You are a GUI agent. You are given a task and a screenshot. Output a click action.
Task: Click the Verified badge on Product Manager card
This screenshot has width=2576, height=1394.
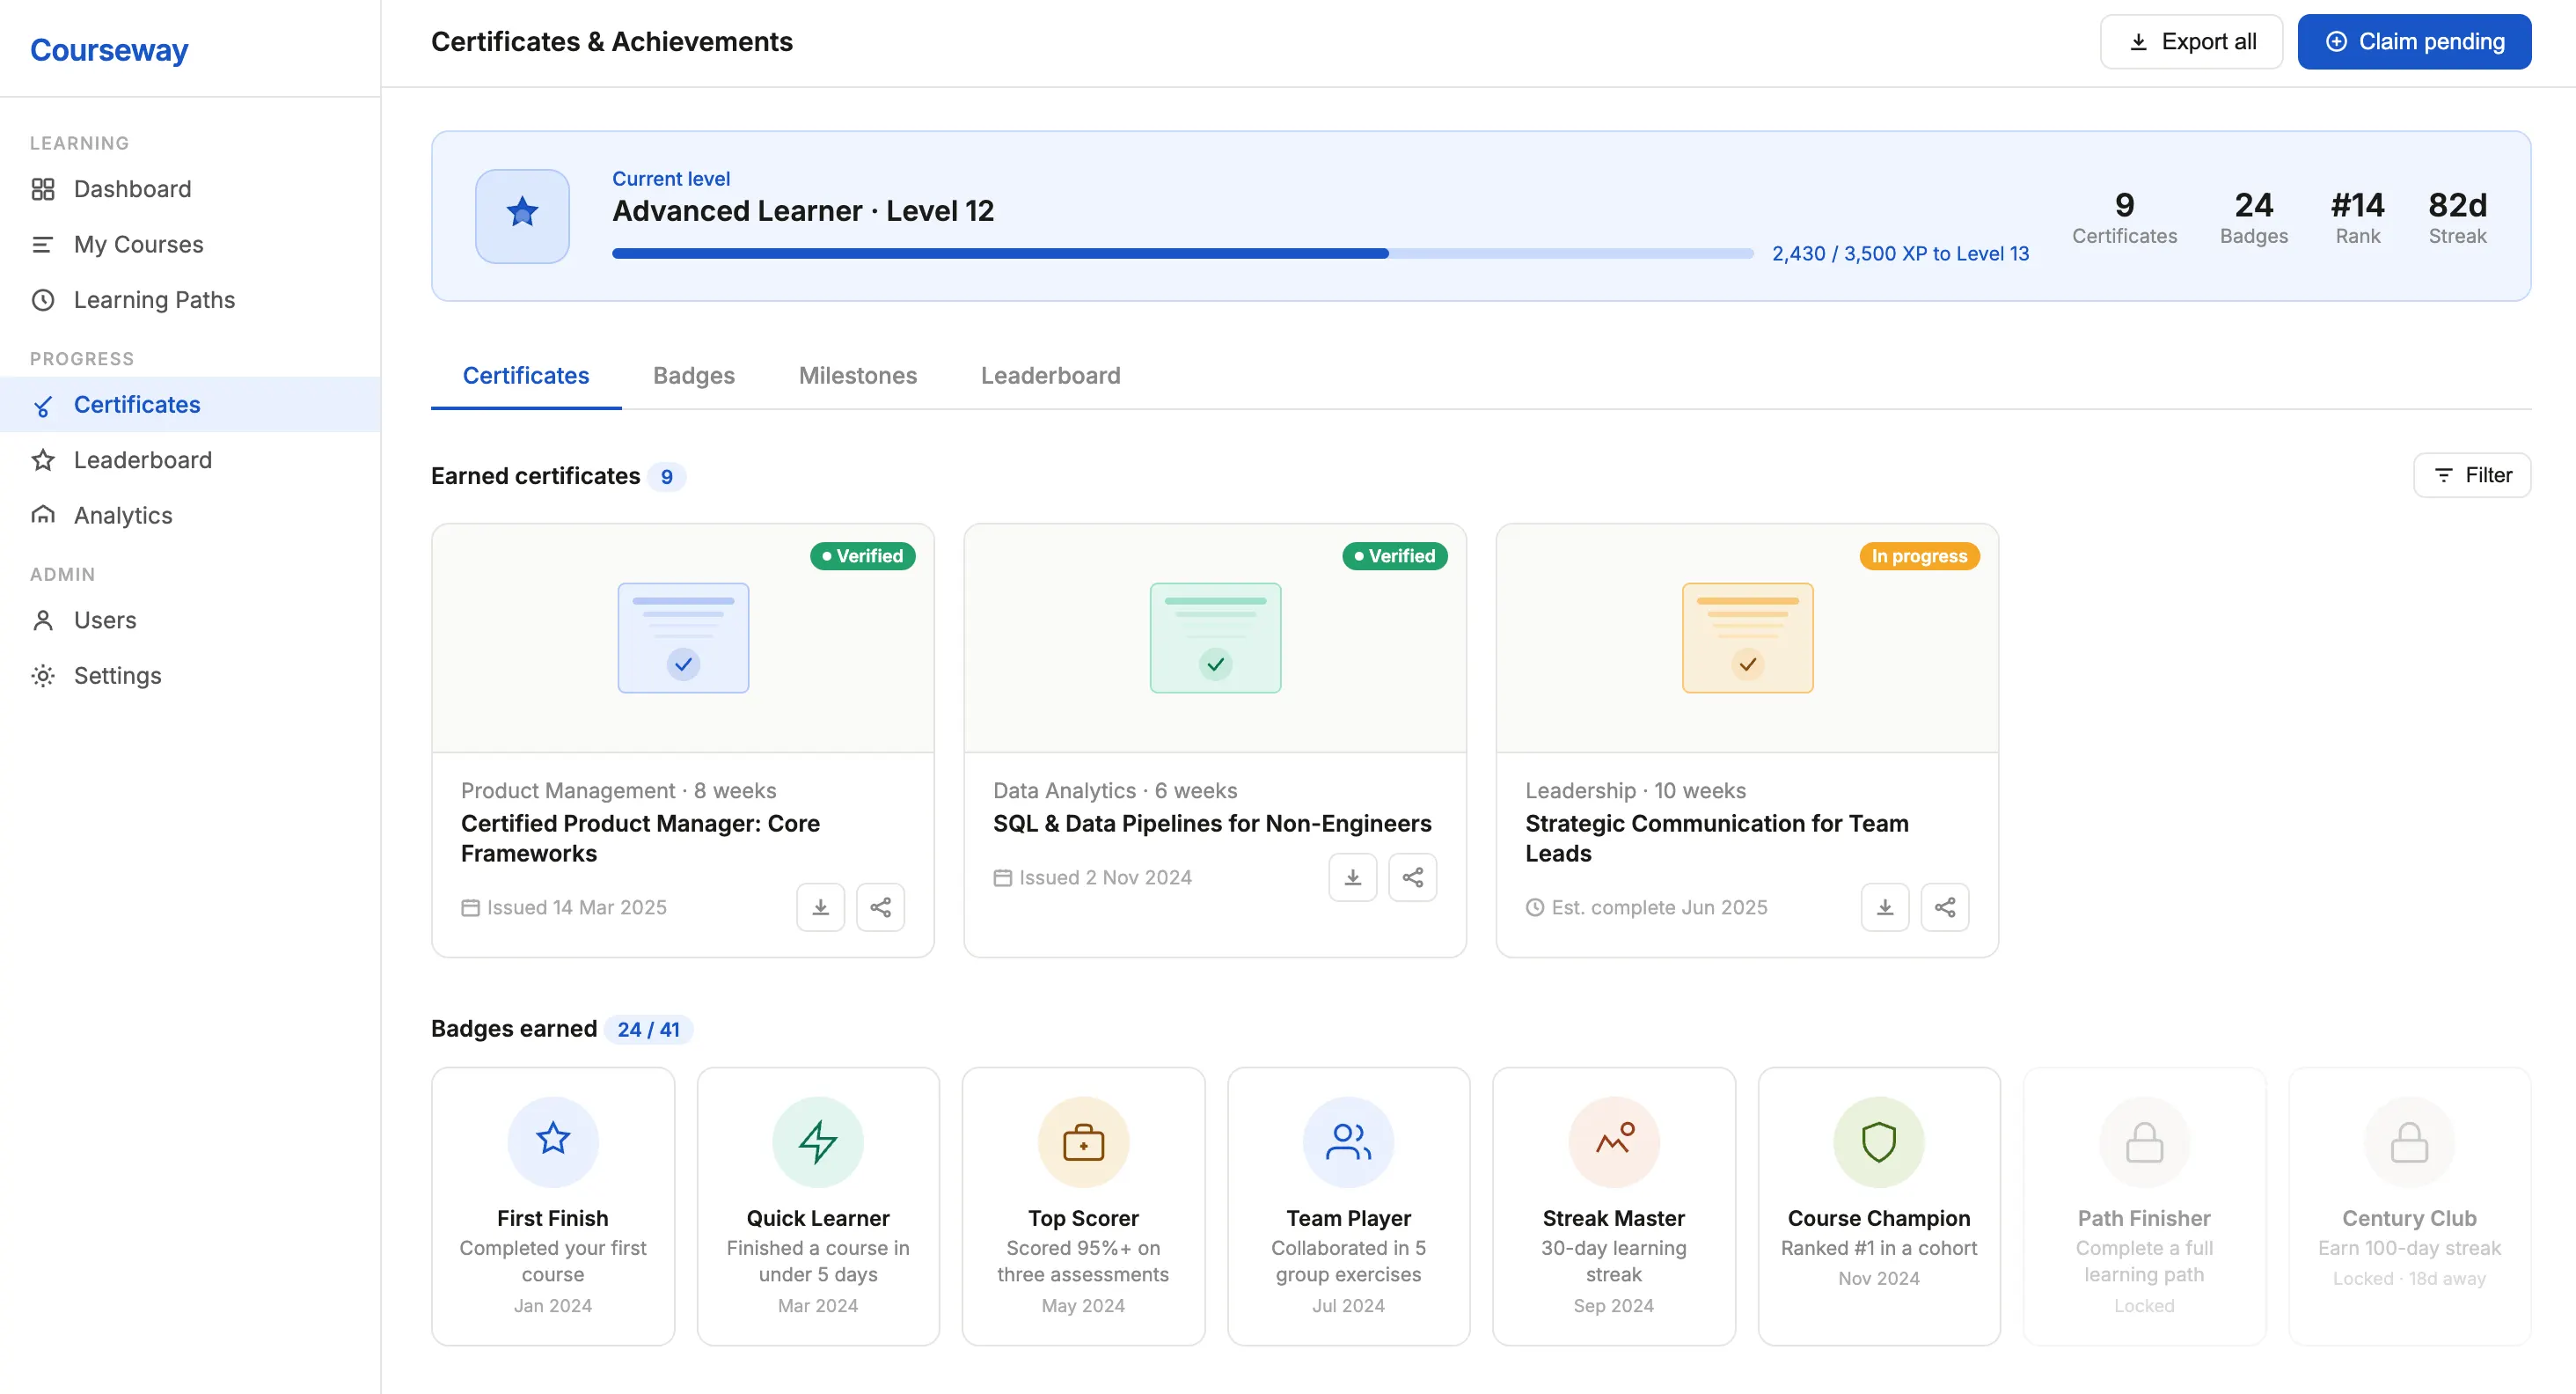[x=862, y=556]
